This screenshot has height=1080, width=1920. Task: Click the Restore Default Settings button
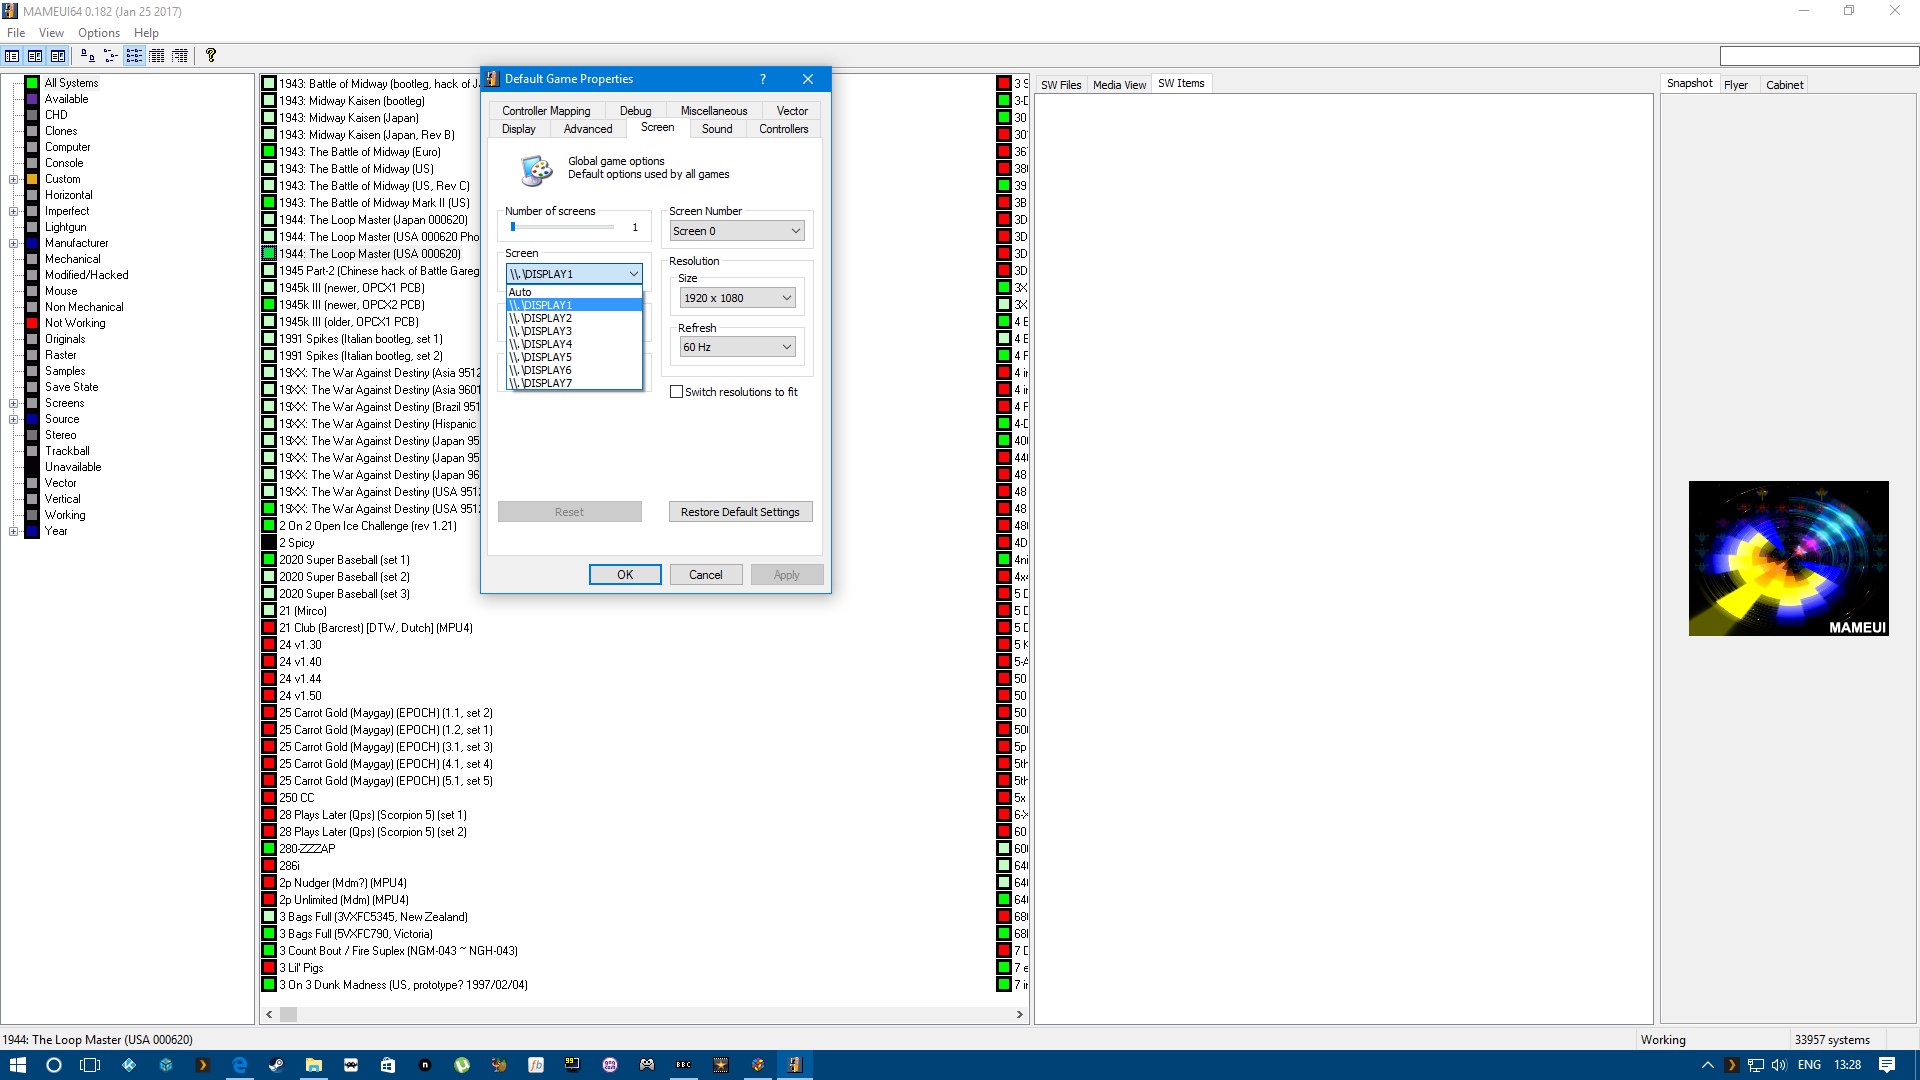pyautogui.click(x=740, y=512)
